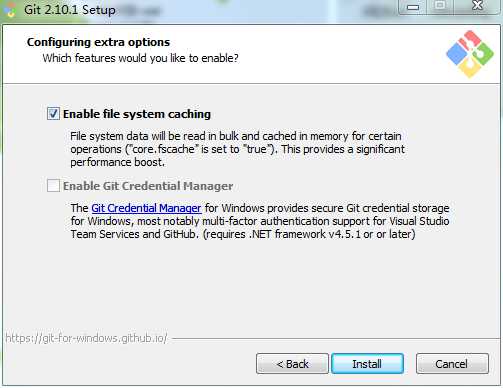Check the Enable Git Credential Manager checkbox
The height and width of the screenshot is (388, 503).
[x=53, y=186]
